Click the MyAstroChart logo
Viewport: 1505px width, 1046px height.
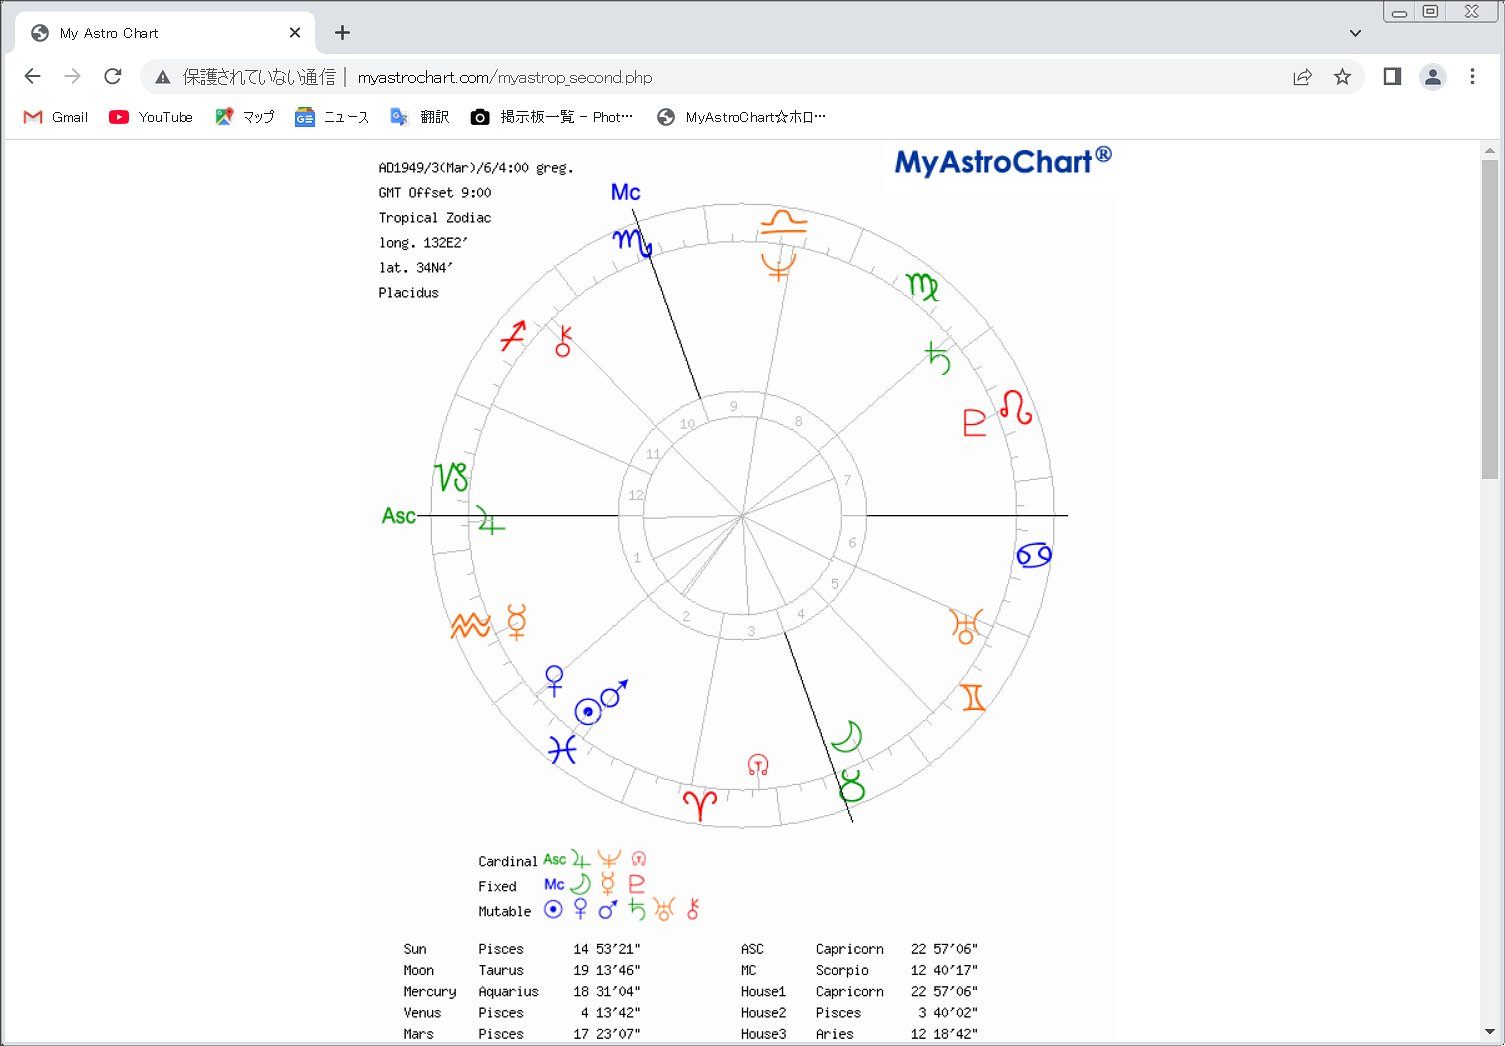point(1003,161)
